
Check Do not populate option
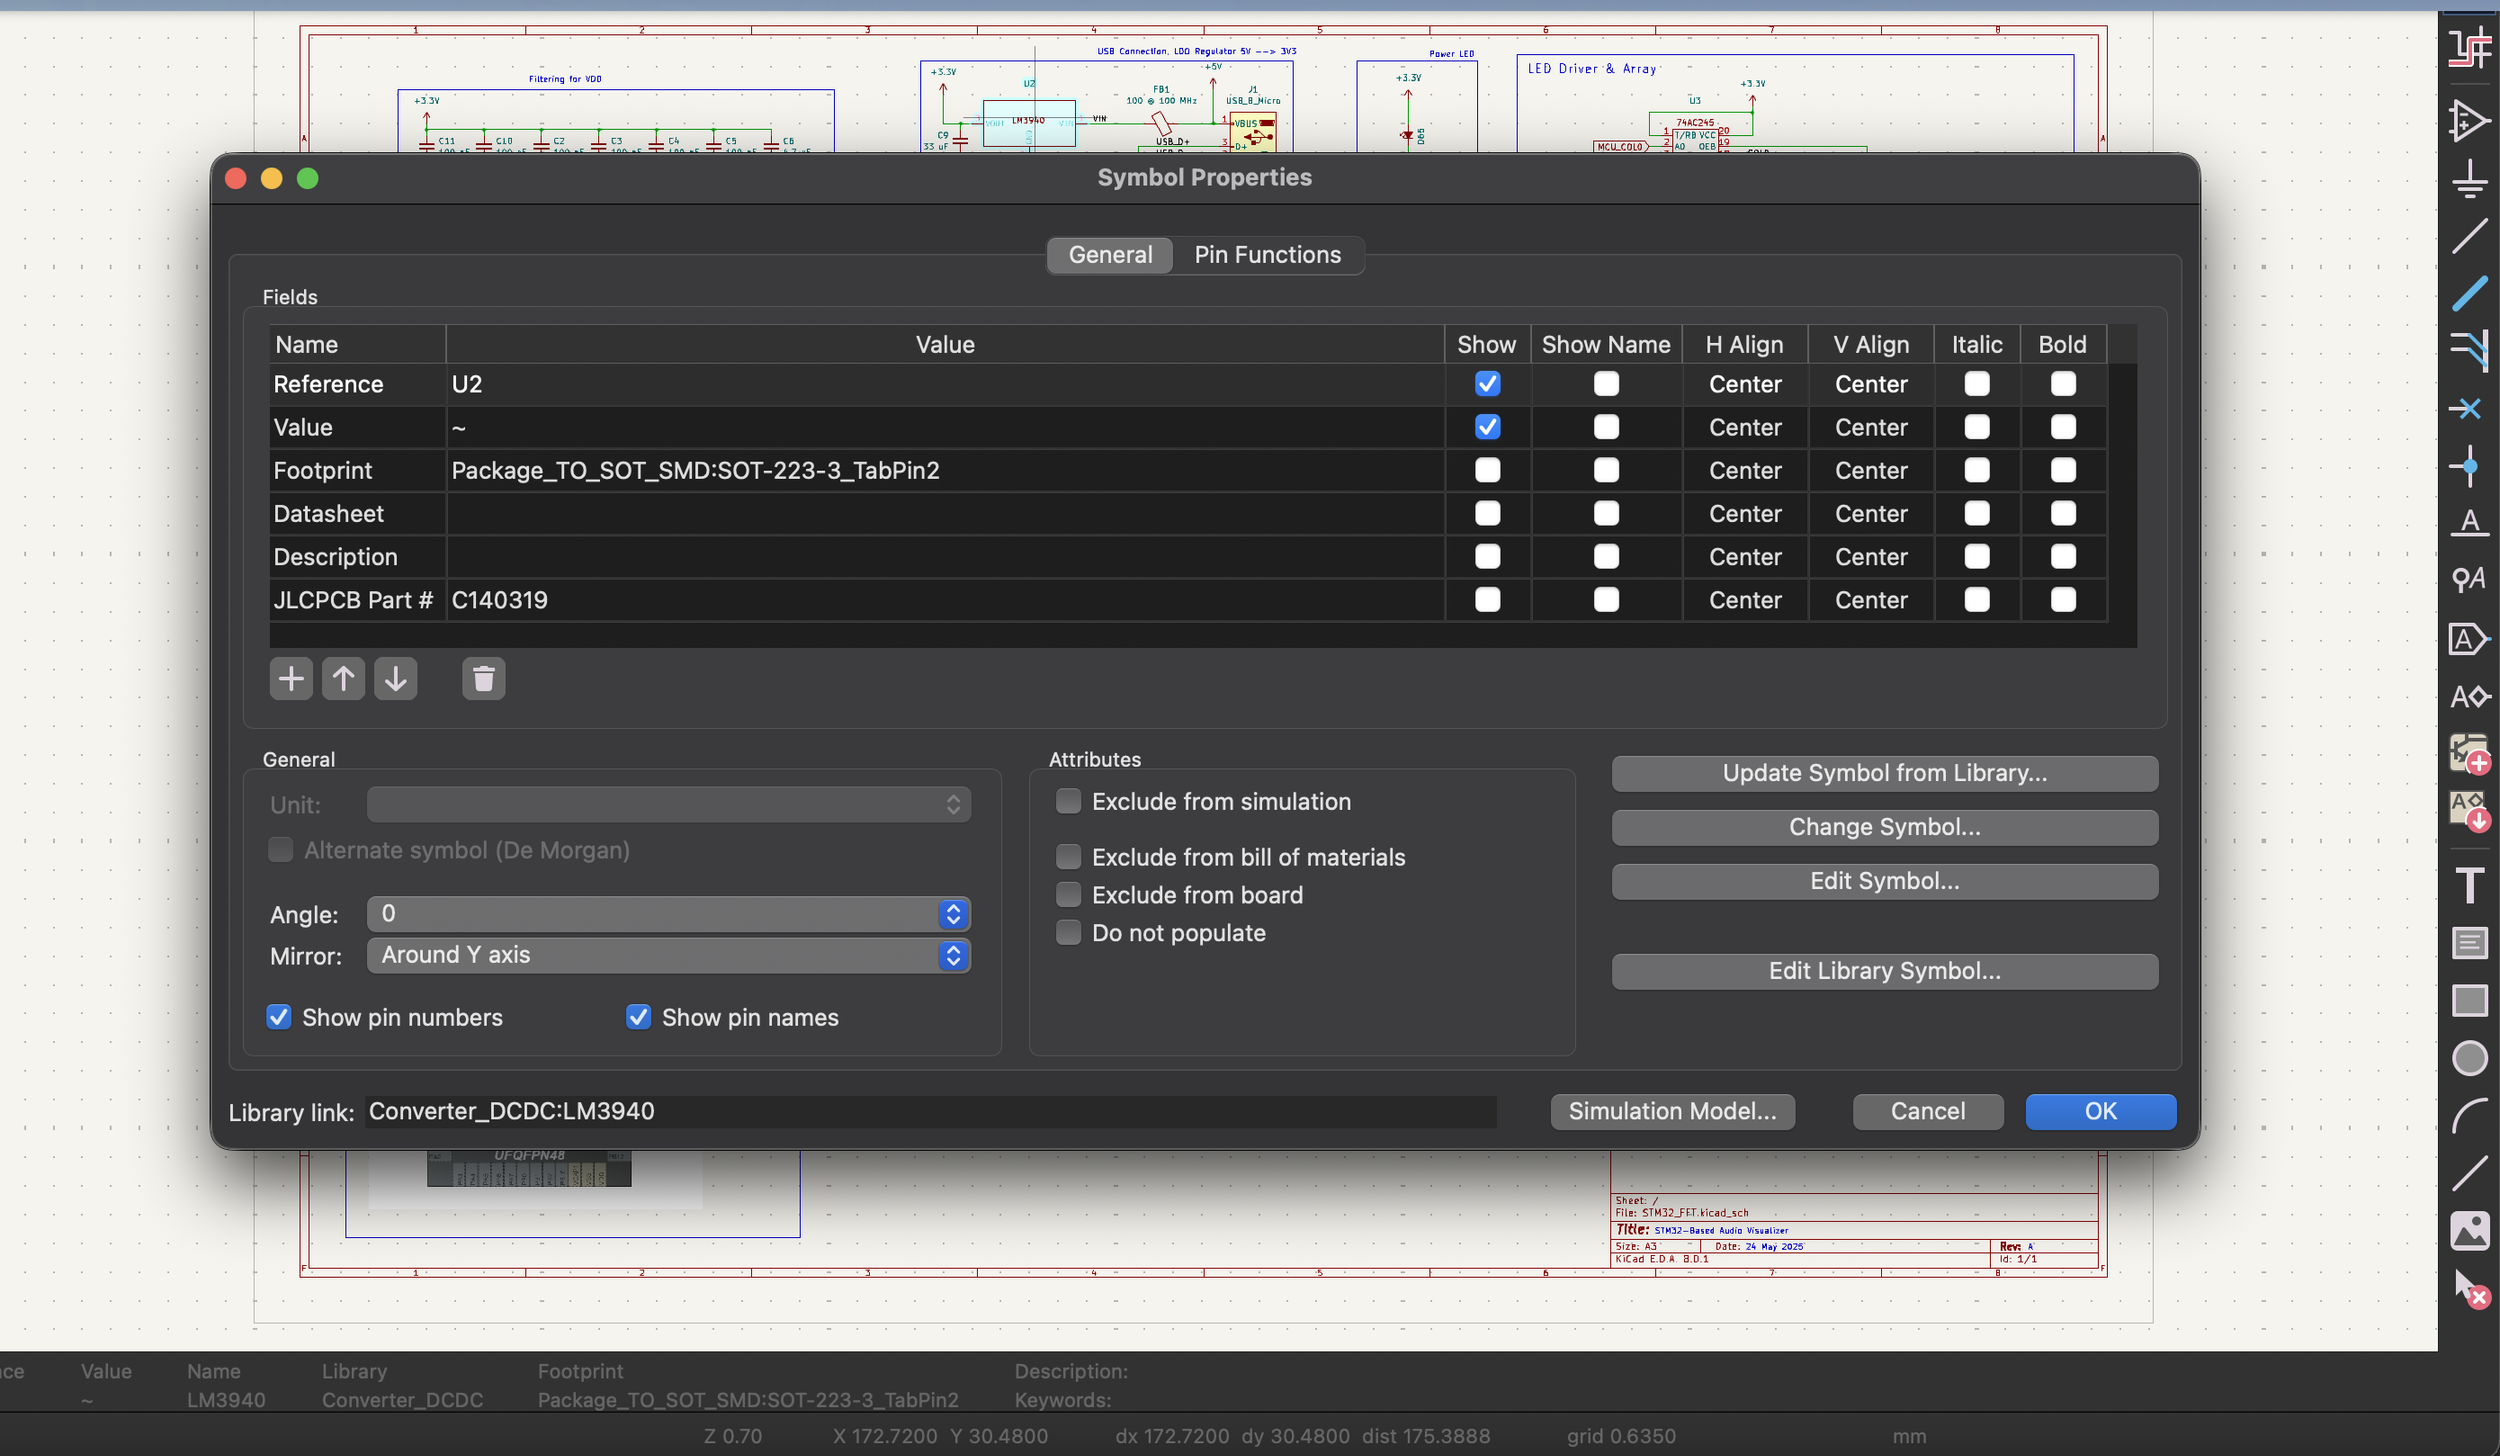point(1069,933)
